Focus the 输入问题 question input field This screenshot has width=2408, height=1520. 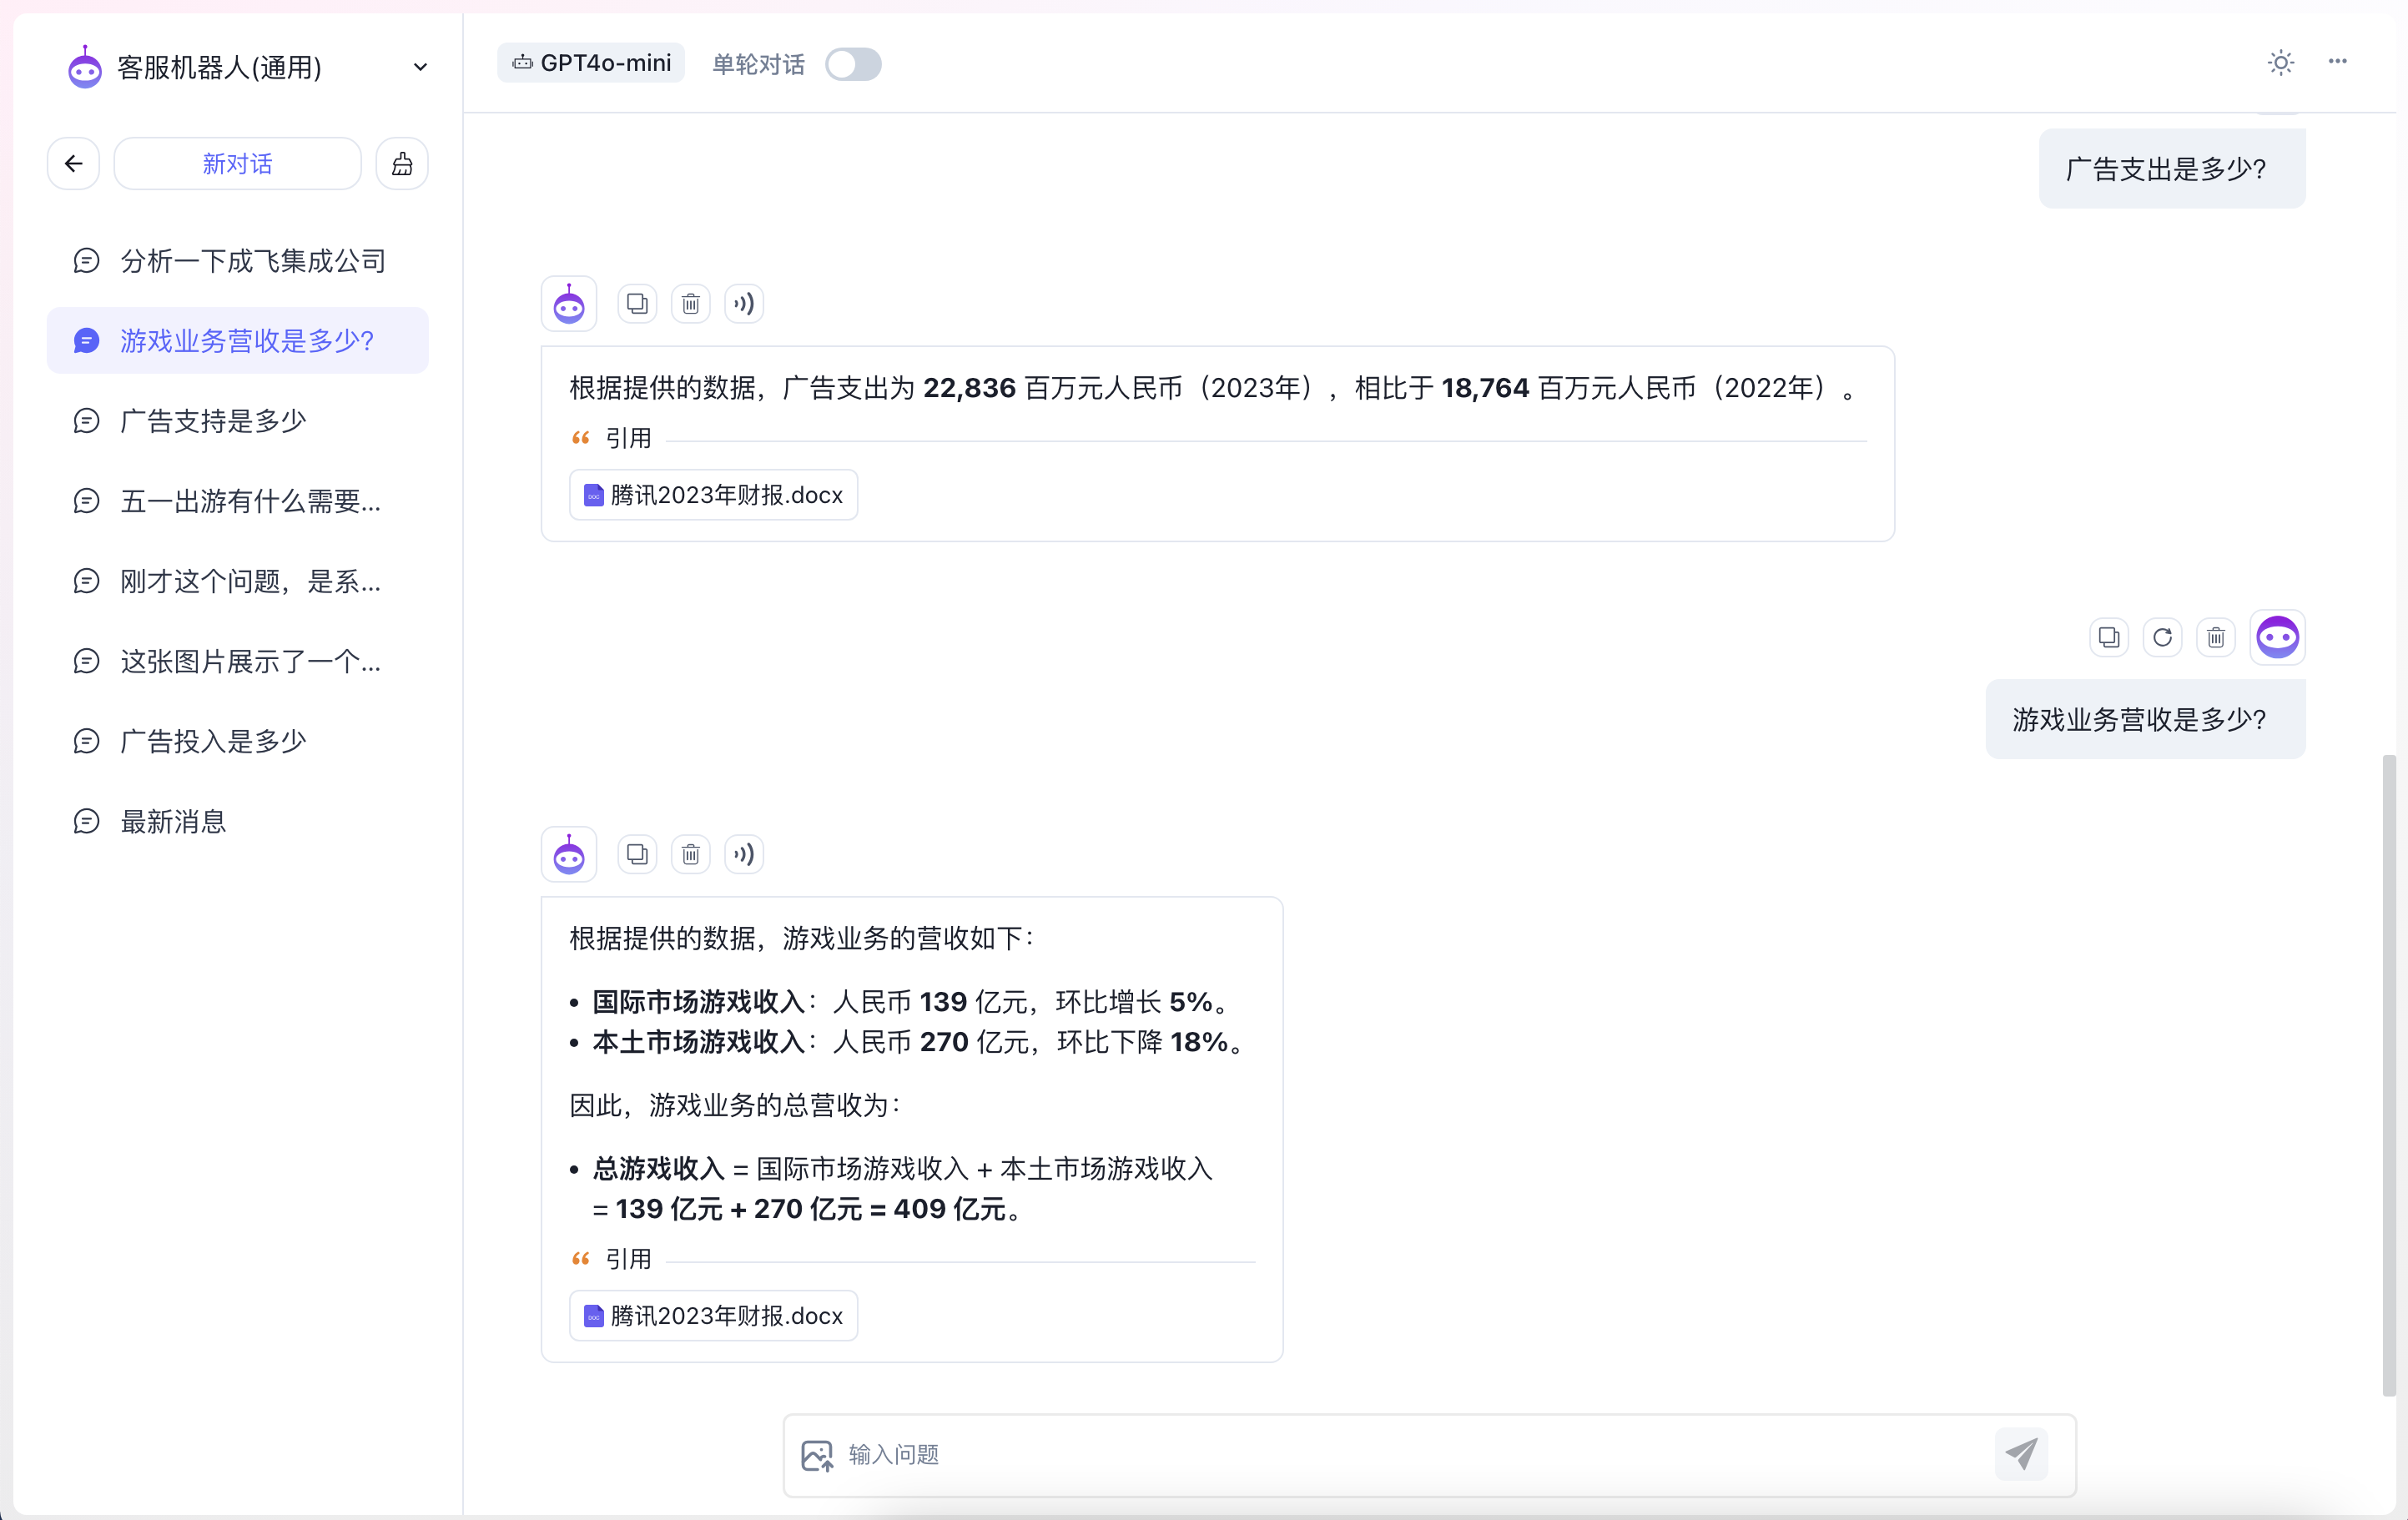[1400, 1455]
